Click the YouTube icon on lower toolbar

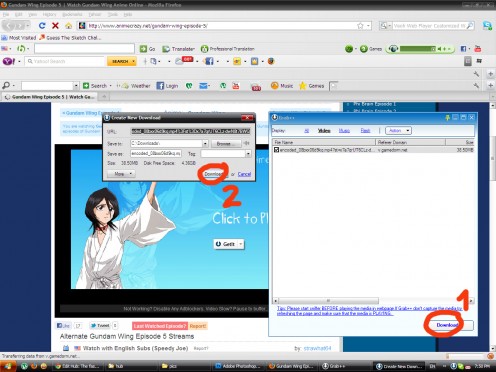(x=236, y=86)
